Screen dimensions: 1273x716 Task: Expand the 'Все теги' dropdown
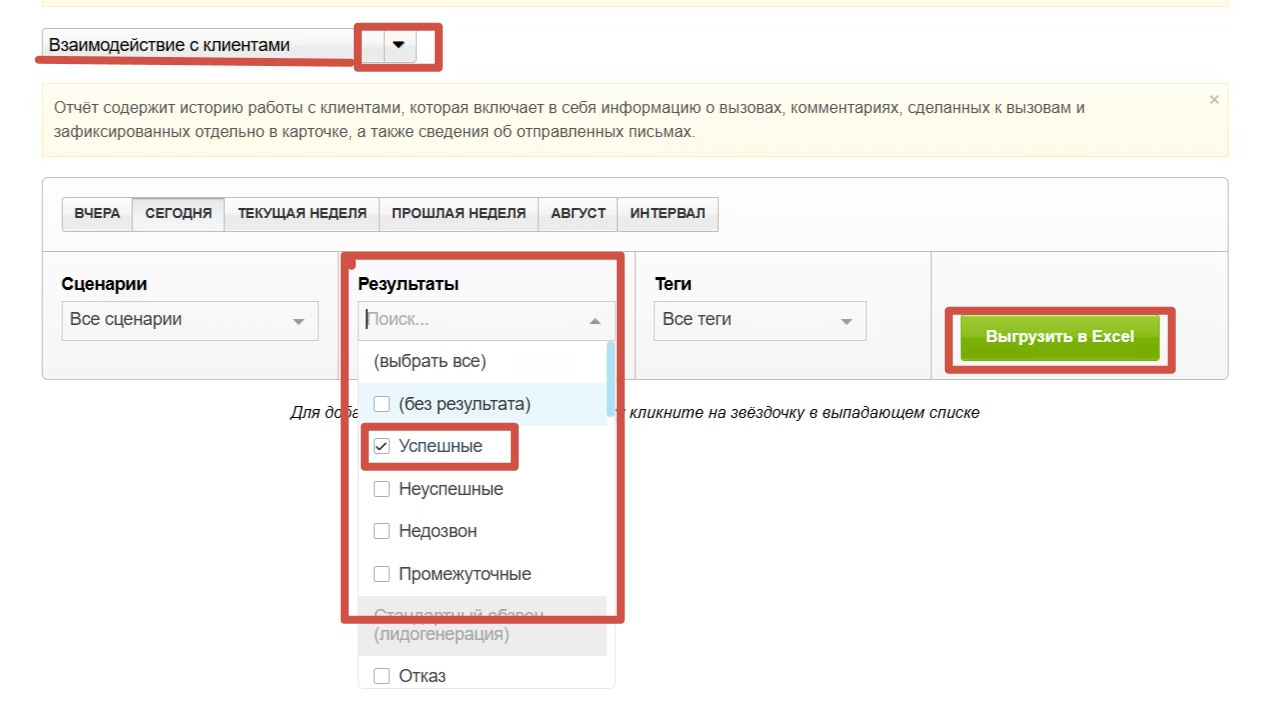[760, 321]
